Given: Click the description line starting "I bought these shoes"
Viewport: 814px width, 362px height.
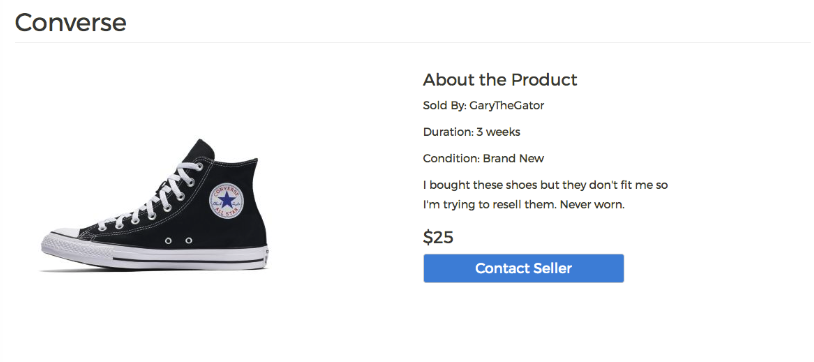Looking at the screenshot, I should coord(546,185).
